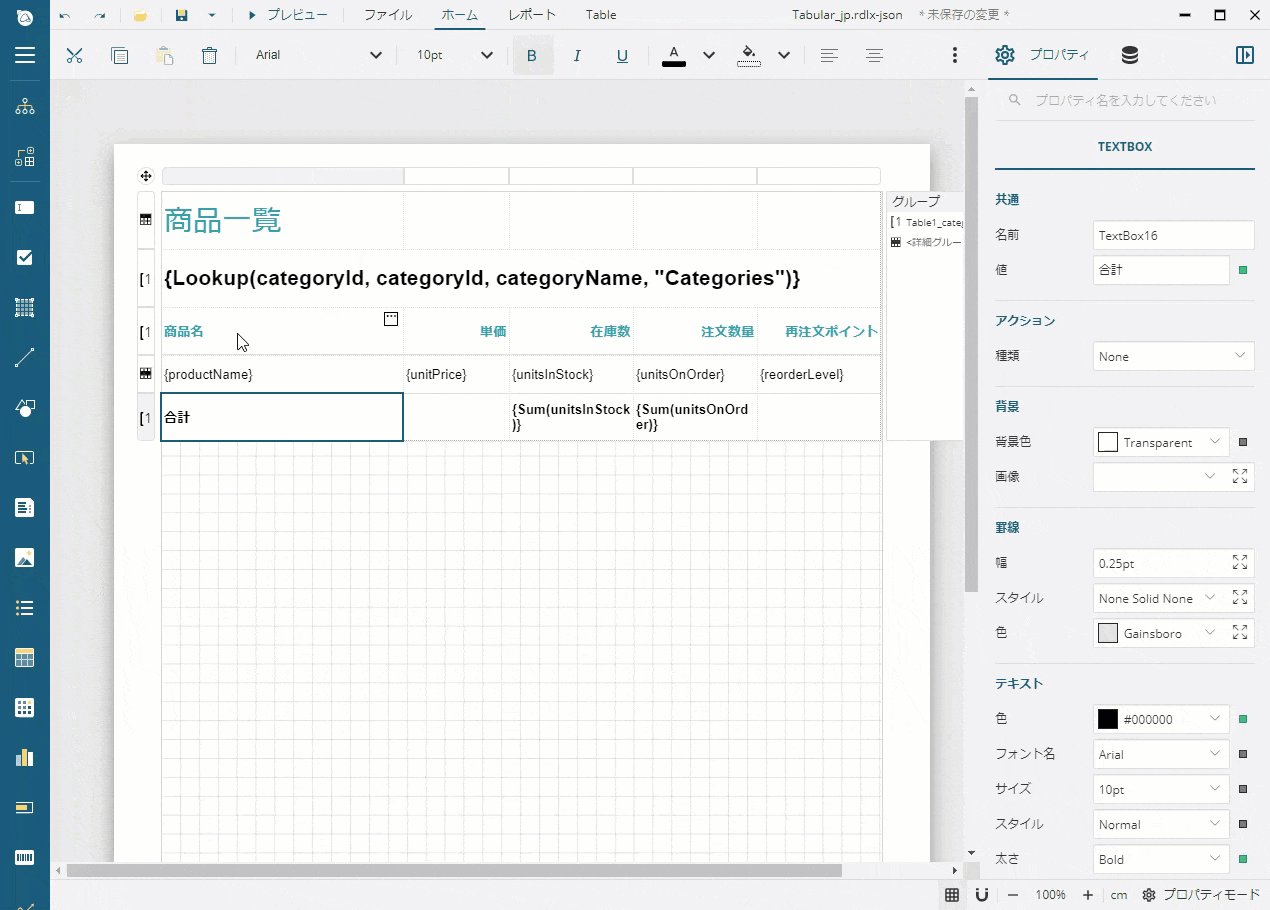Open the 背景色 Transparent color picker
Image resolution: width=1270 pixels, height=910 pixels.
click(x=1160, y=442)
